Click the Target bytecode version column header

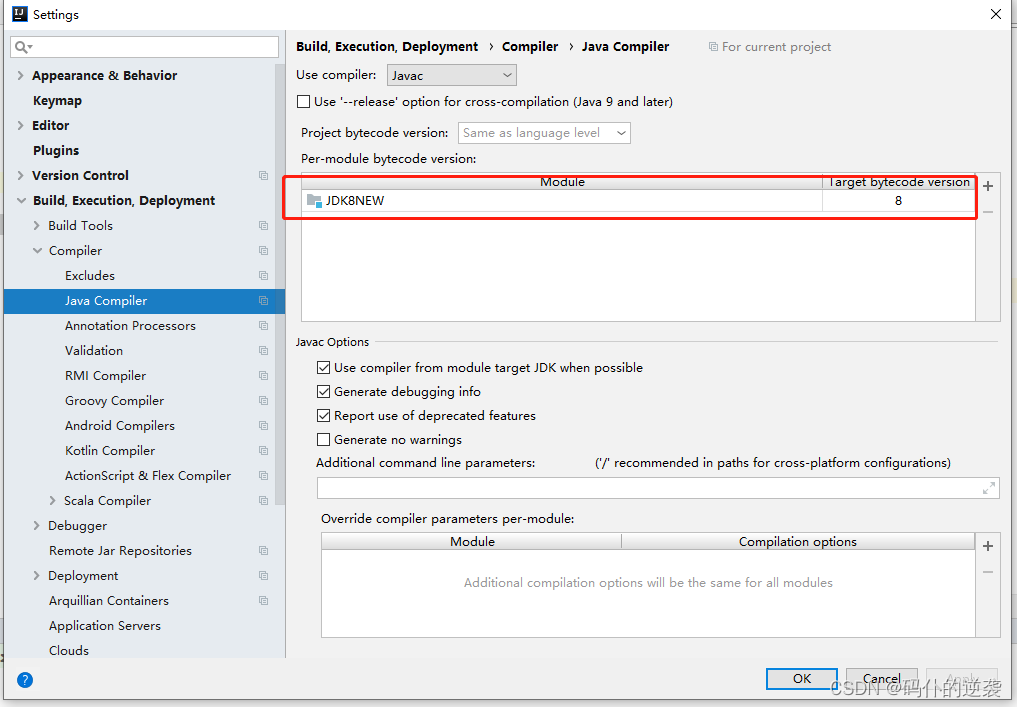pyautogui.click(x=898, y=182)
